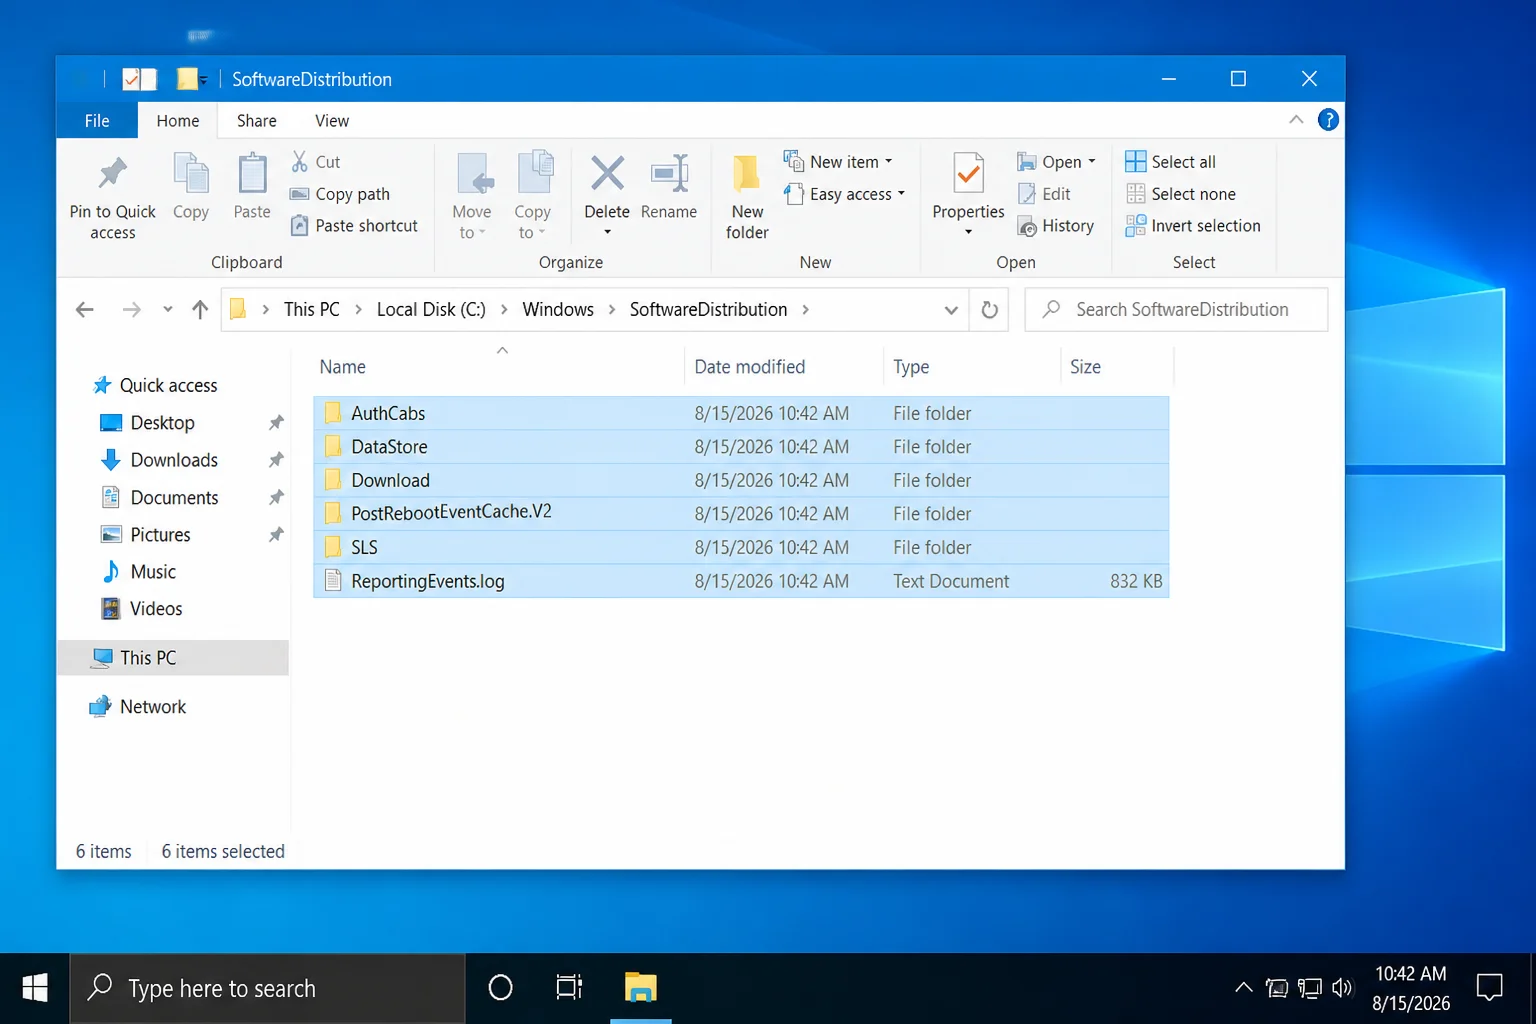This screenshot has height=1024, width=1536.
Task: Switch to the Home ribbon tab
Action: (178, 121)
